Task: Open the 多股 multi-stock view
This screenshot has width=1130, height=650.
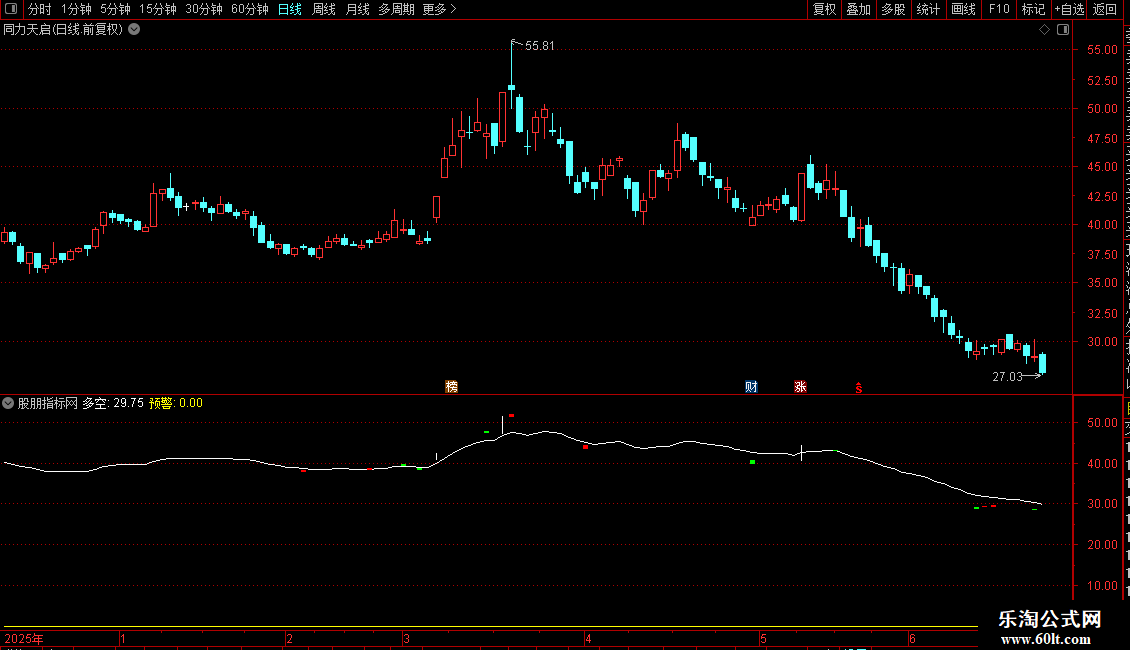Action: coord(893,9)
